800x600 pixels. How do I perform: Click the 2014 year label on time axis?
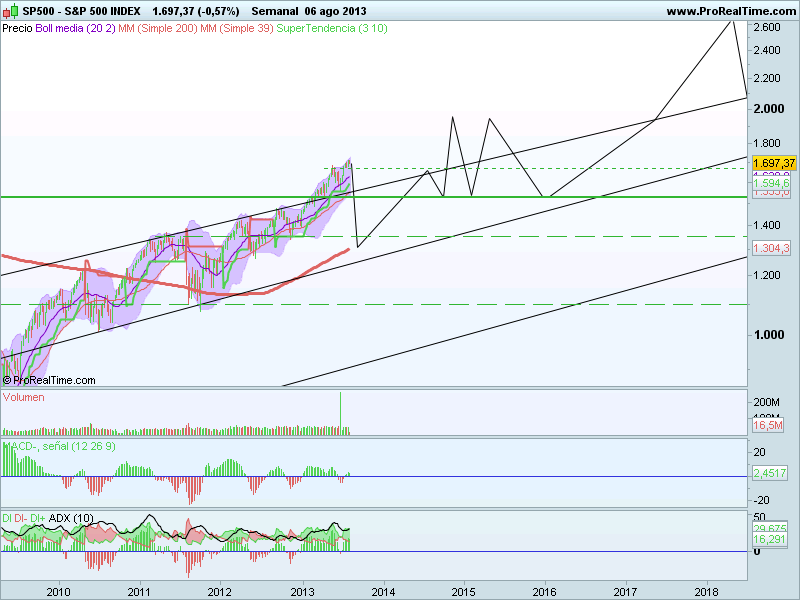384,592
